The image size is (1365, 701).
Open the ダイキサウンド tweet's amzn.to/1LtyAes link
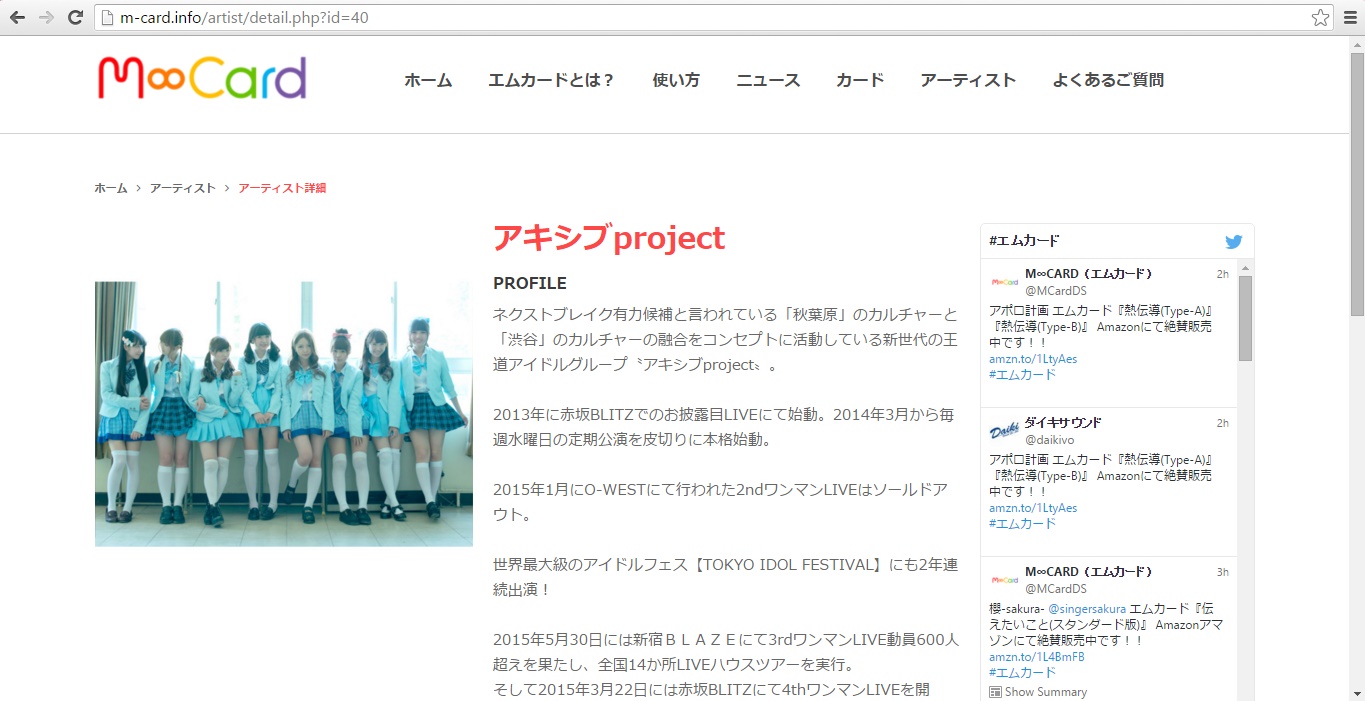1033,508
